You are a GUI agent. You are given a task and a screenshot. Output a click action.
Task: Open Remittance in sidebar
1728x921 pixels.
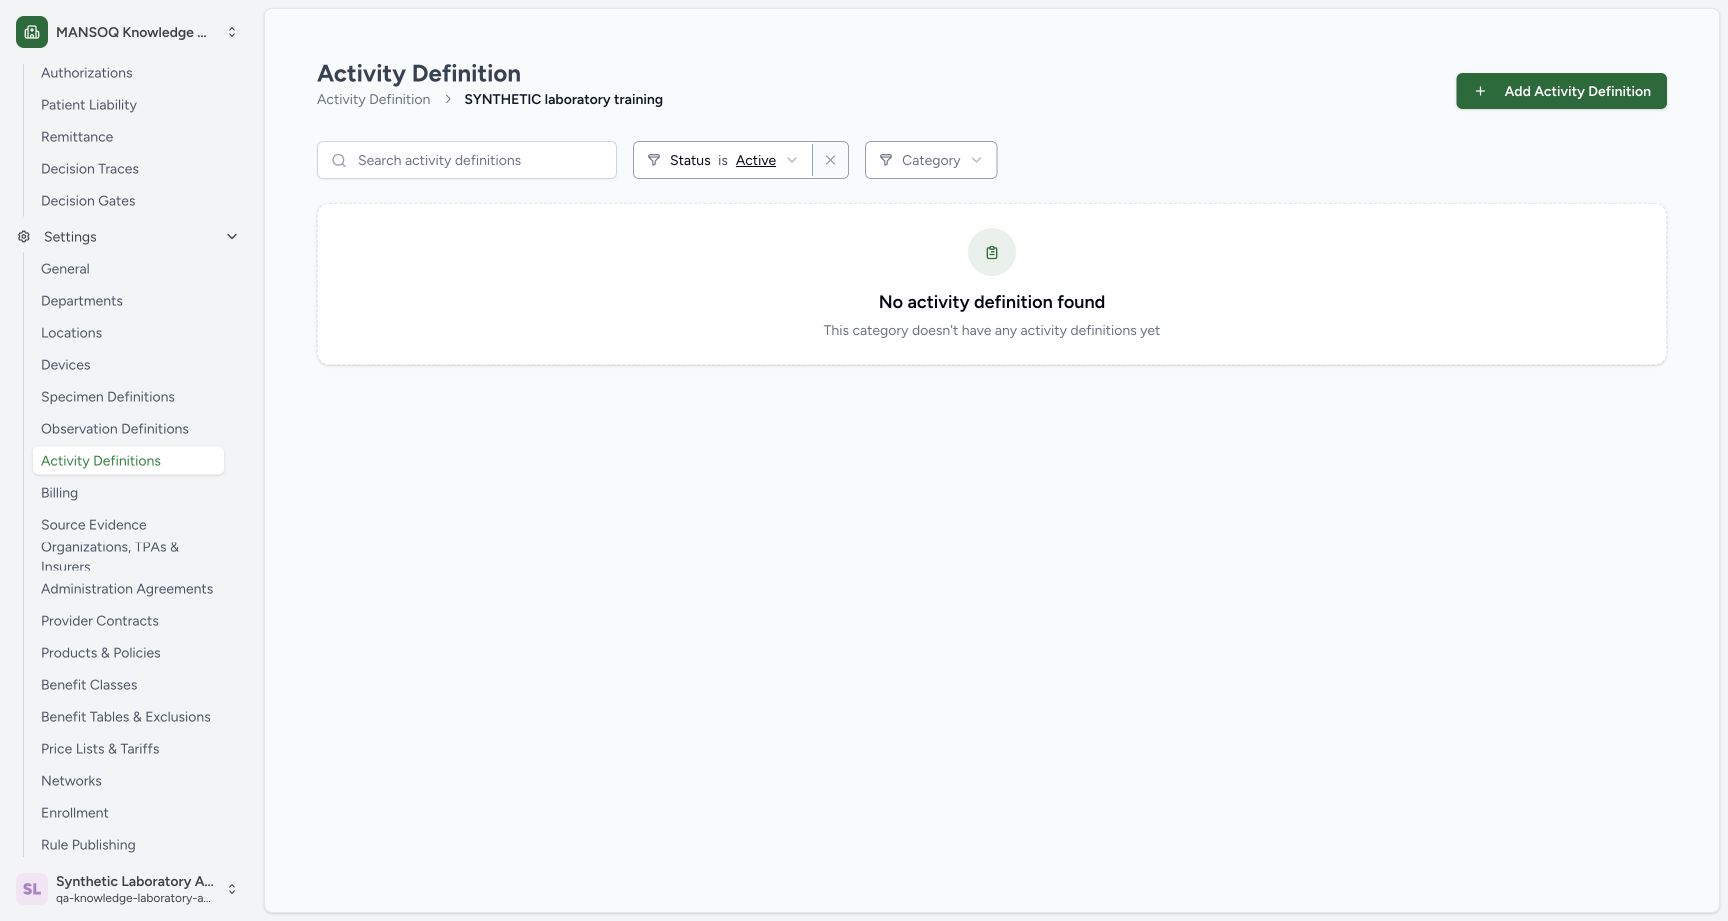point(77,137)
